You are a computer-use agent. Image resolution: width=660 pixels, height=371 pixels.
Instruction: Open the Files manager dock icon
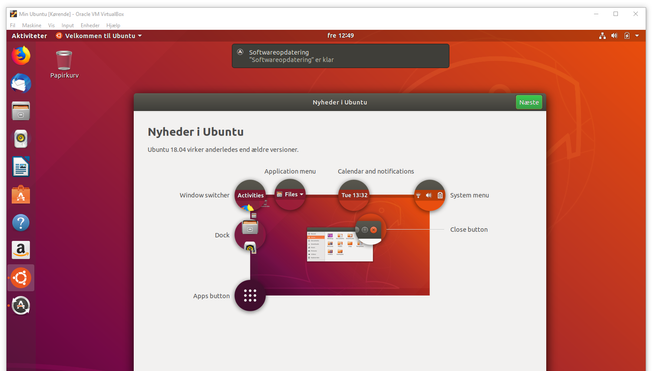pyautogui.click(x=21, y=111)
